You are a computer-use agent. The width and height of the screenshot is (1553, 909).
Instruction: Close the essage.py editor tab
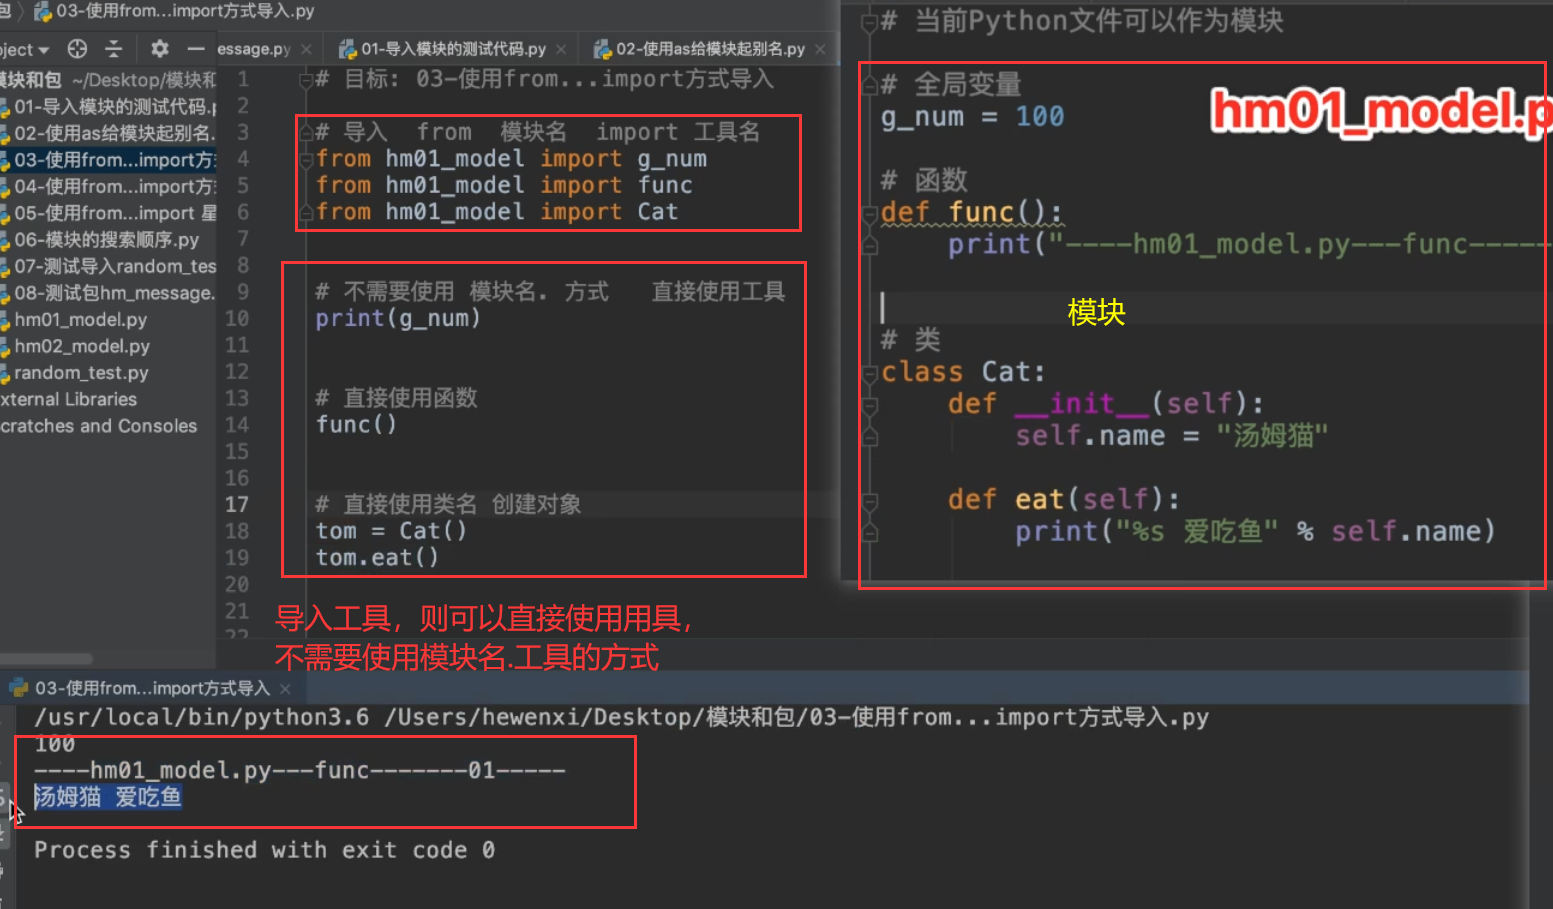click(x=306, y=49)
